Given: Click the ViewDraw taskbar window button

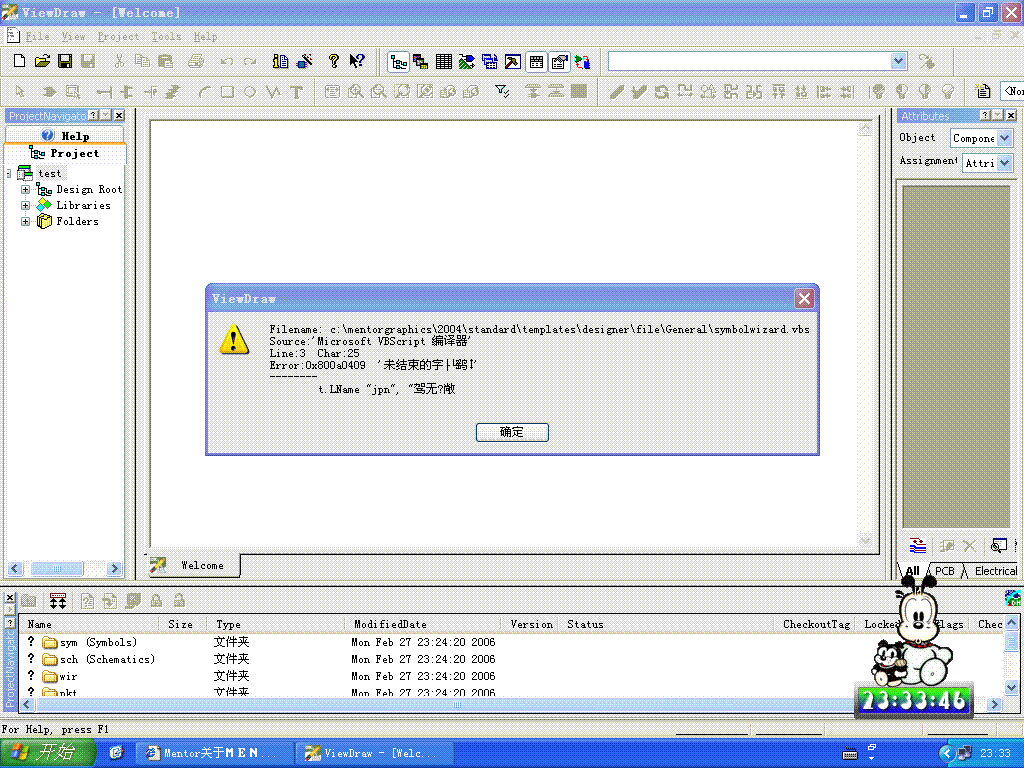Looking at the screenshot, I should click(372, 753).
